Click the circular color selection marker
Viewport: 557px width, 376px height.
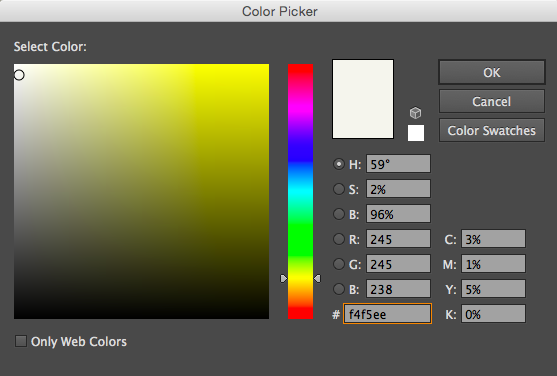pyautogui.click(x=19, y=75)
